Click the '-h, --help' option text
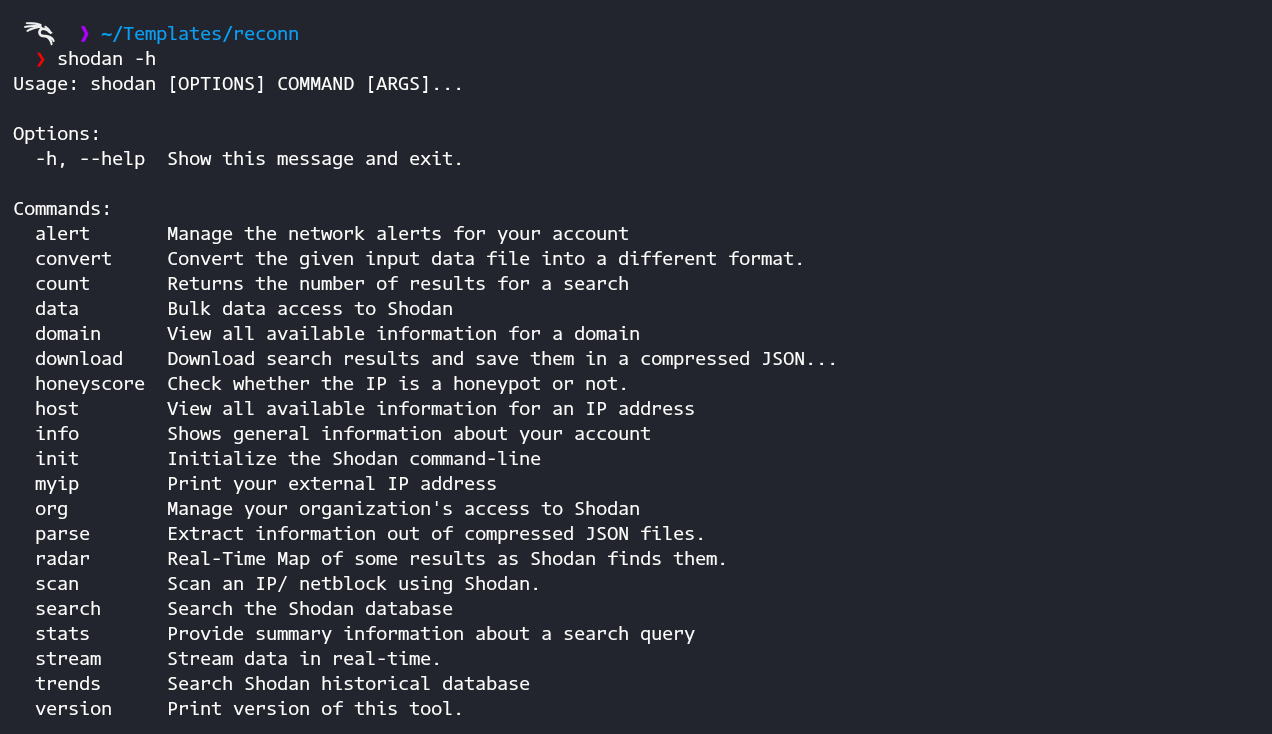The height and width of the screenshot is (734, 1272). click(90, 159)
